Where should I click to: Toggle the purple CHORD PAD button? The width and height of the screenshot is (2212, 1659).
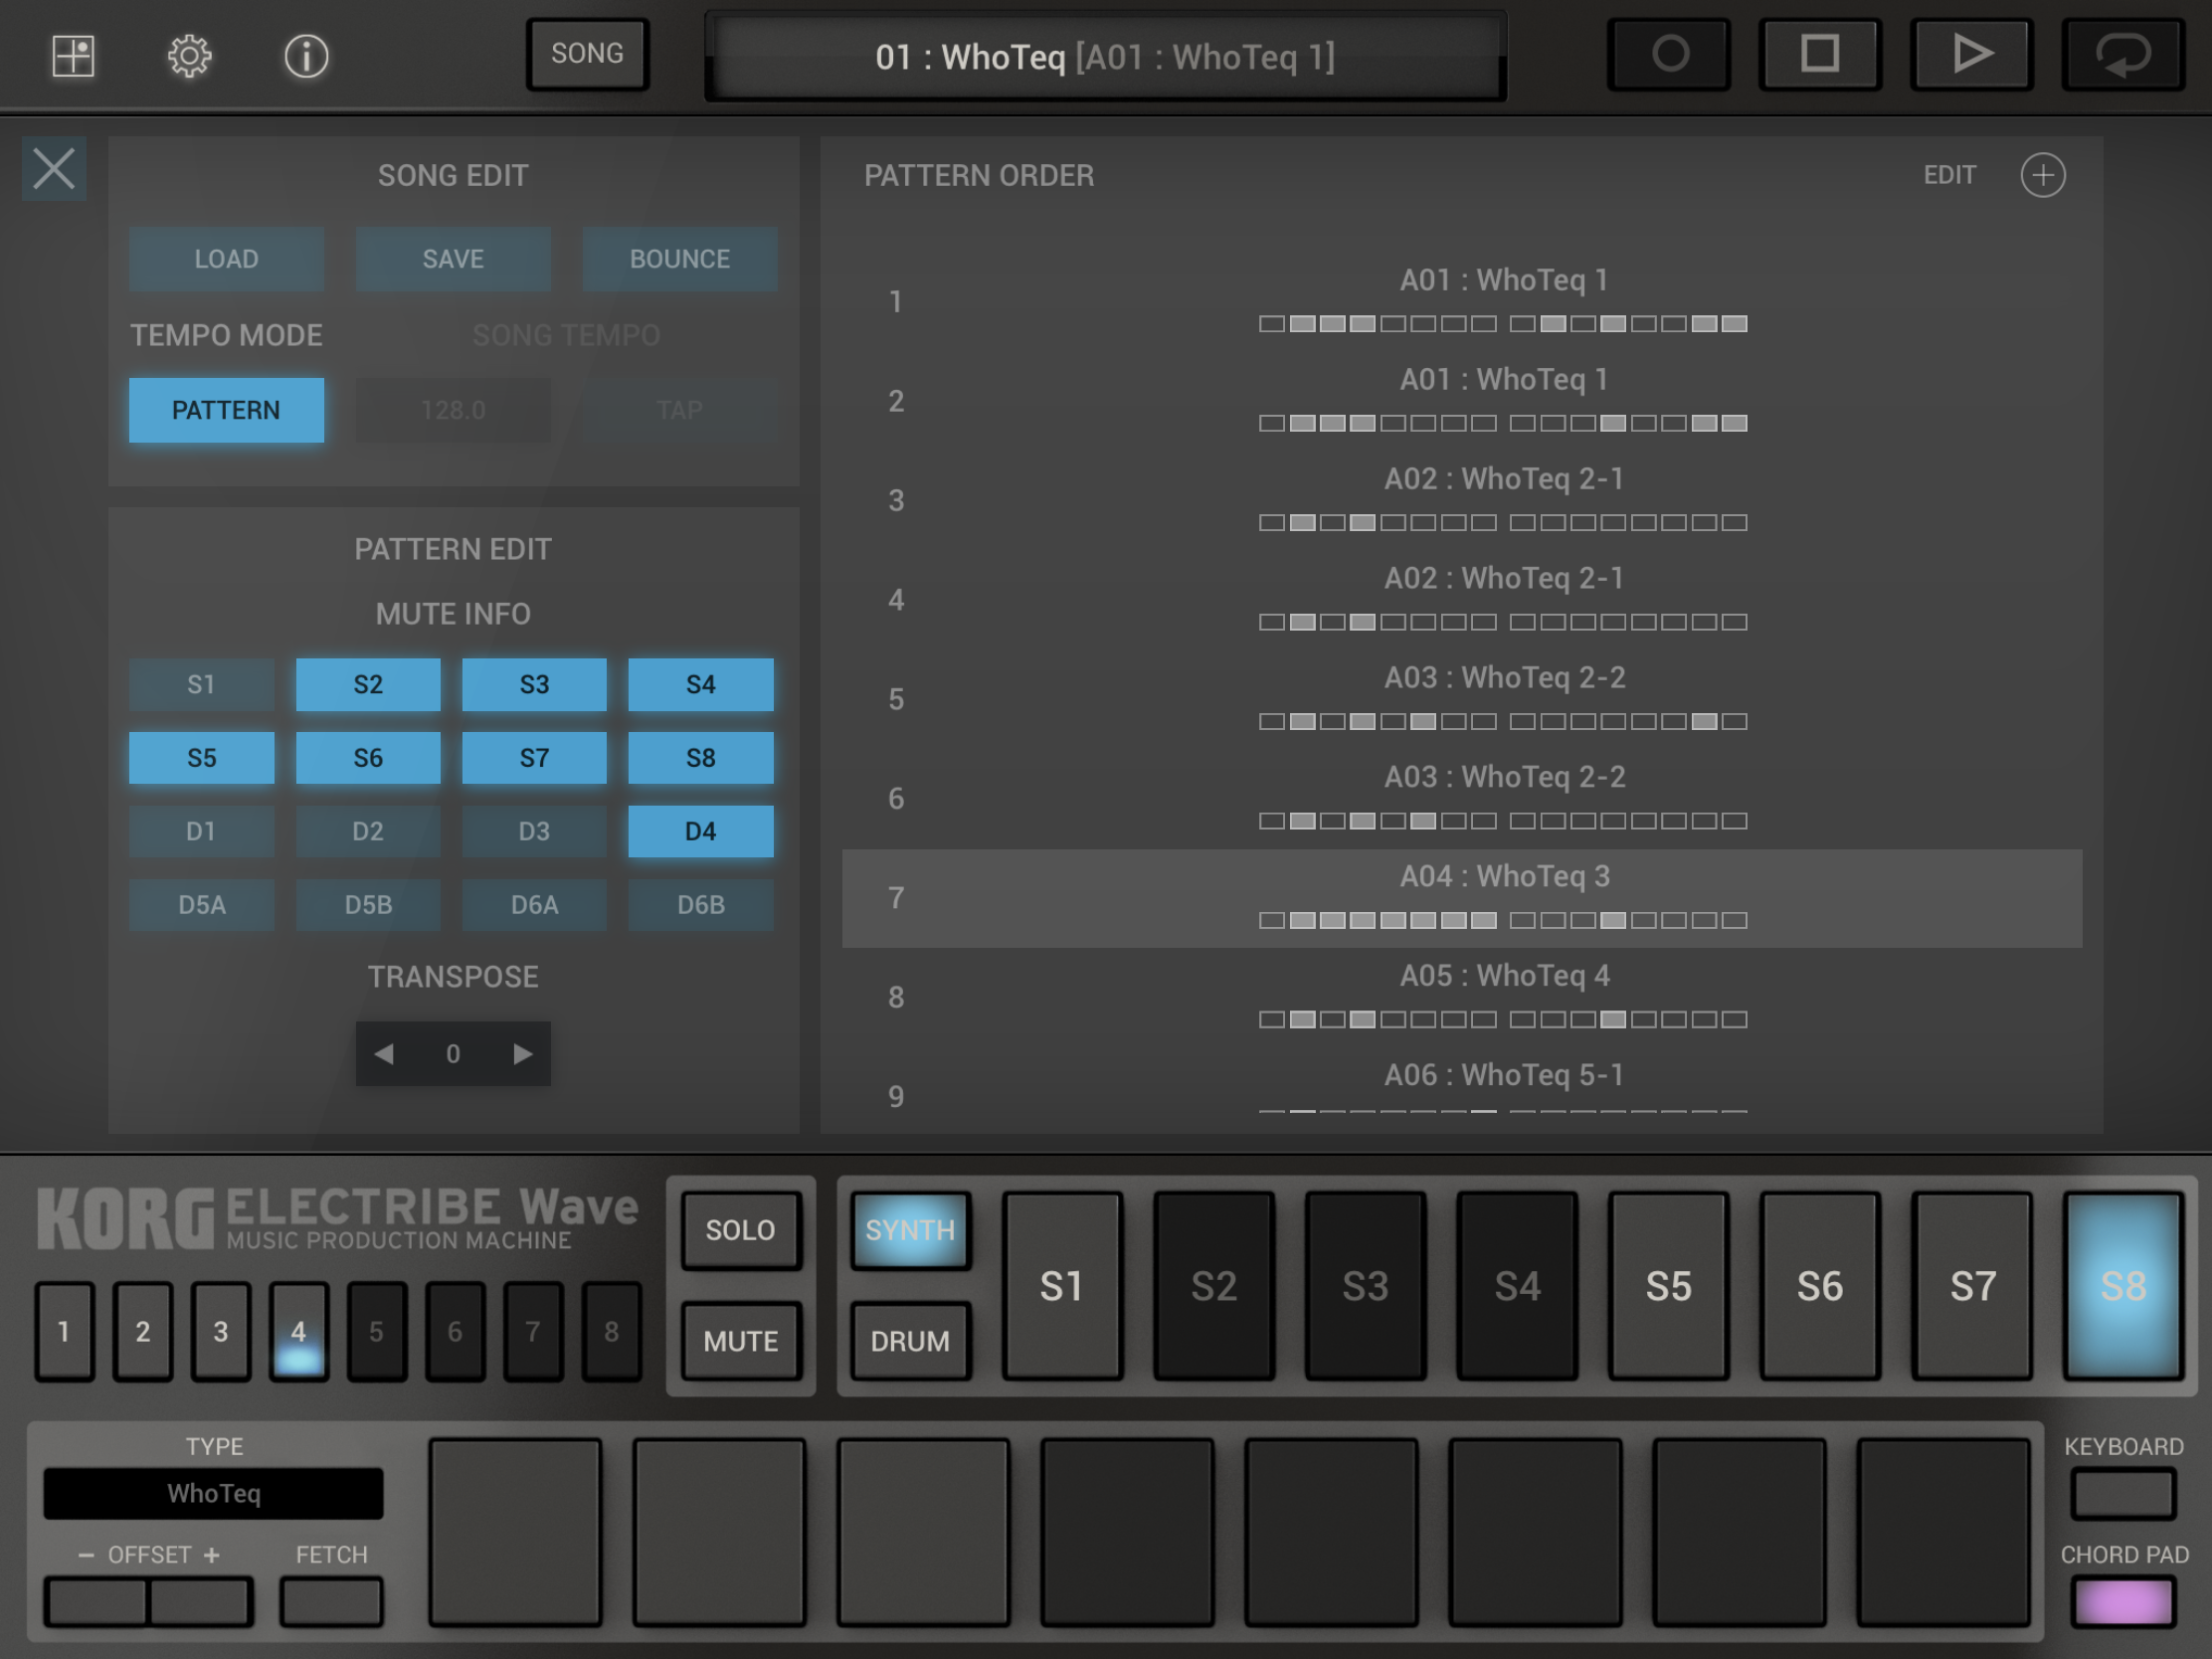2123,1602
